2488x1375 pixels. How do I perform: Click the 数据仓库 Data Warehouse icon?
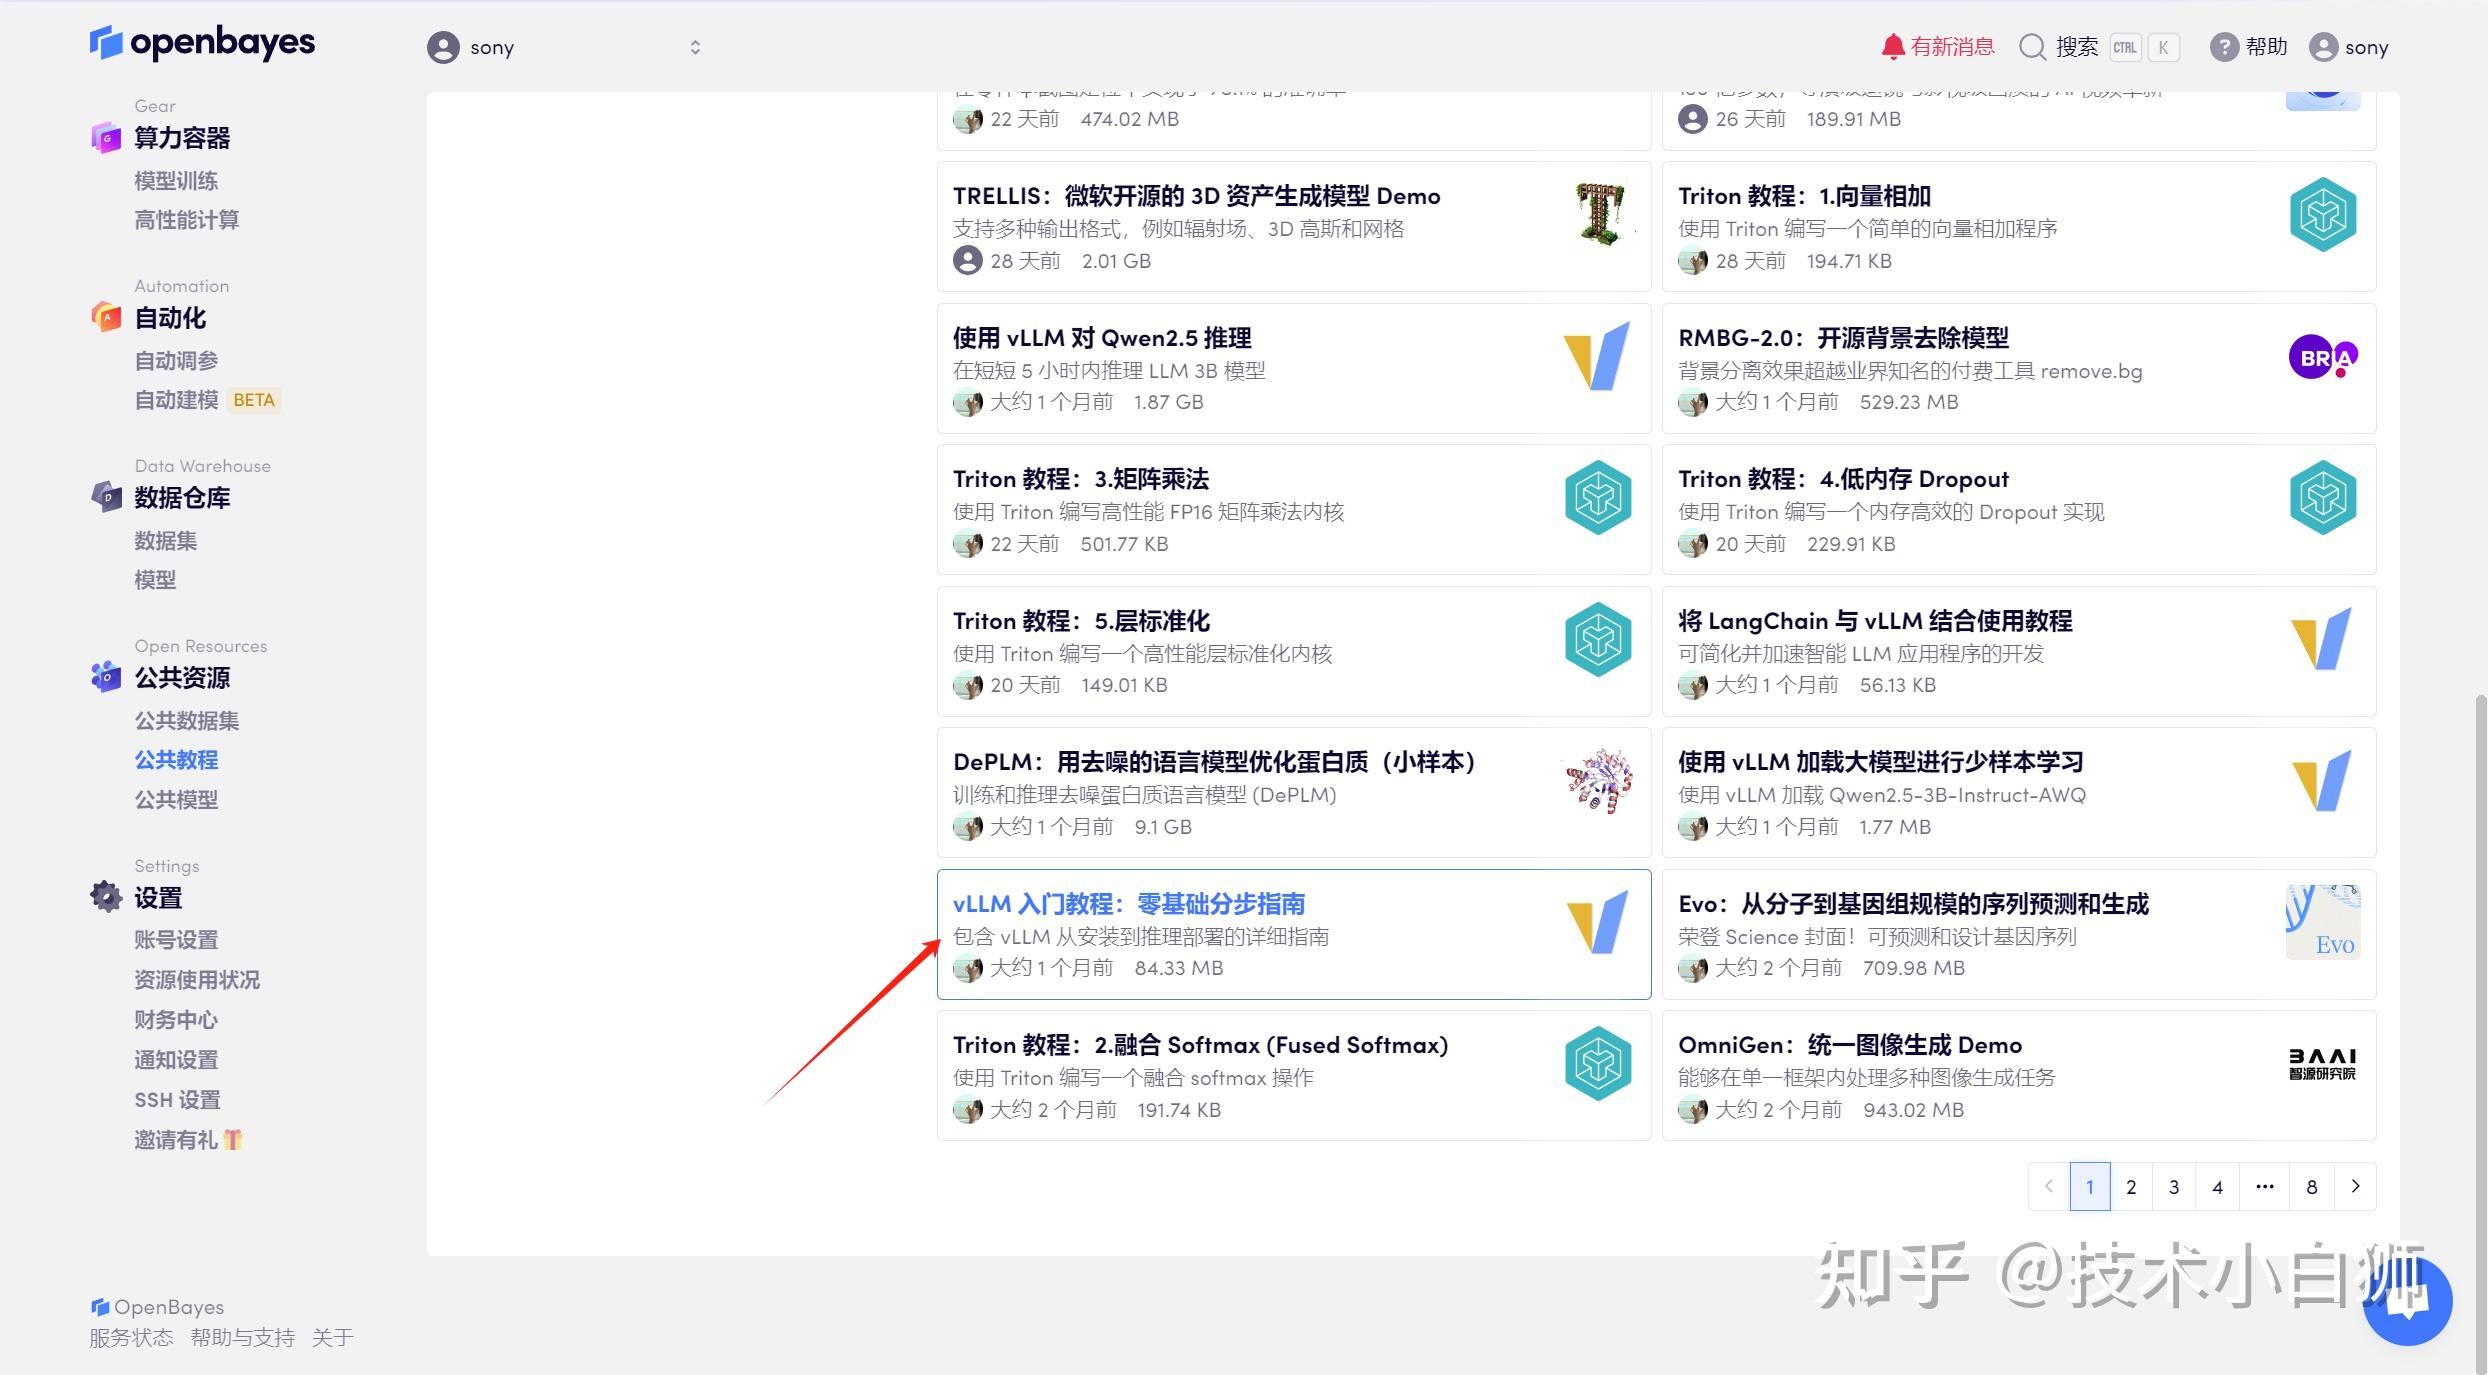pos(106,497)
